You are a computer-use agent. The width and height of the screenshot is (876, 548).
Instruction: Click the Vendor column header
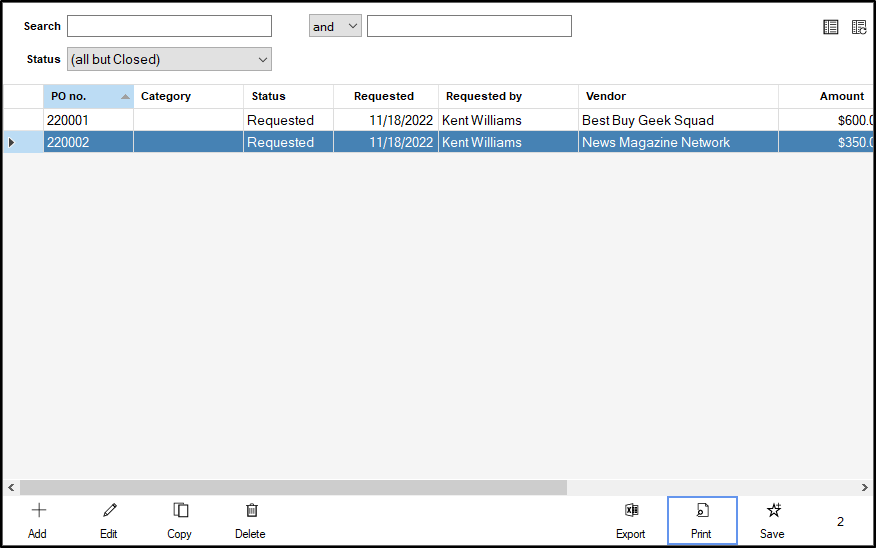point(677,97)
